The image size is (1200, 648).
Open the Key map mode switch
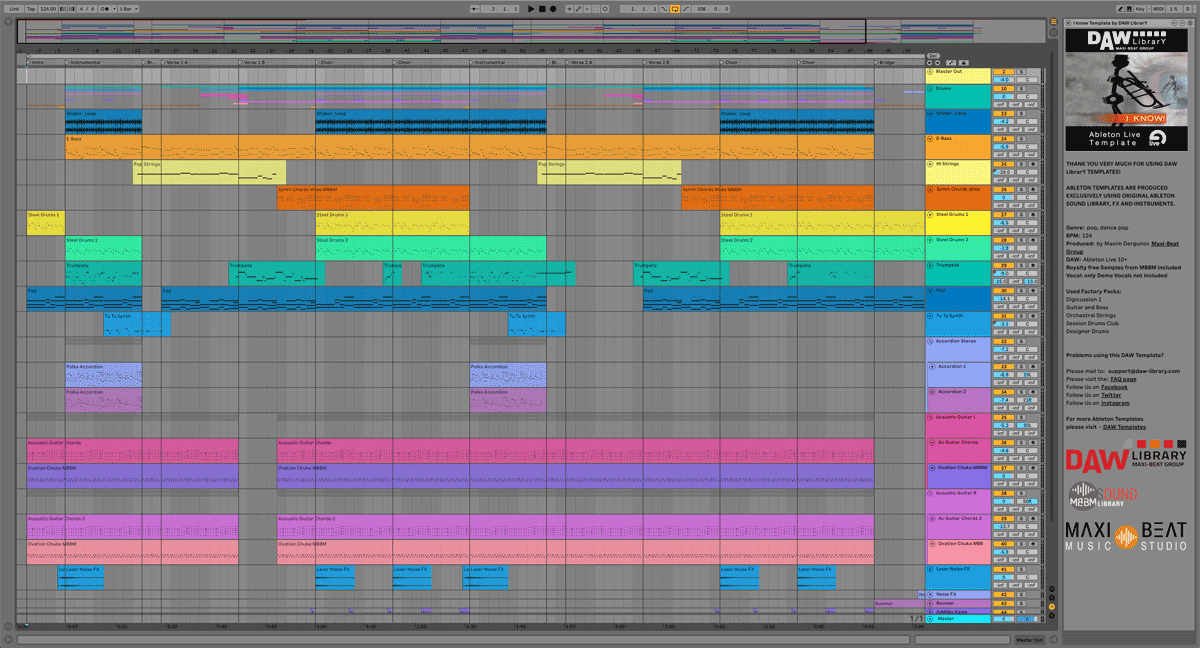[1140, 8]
